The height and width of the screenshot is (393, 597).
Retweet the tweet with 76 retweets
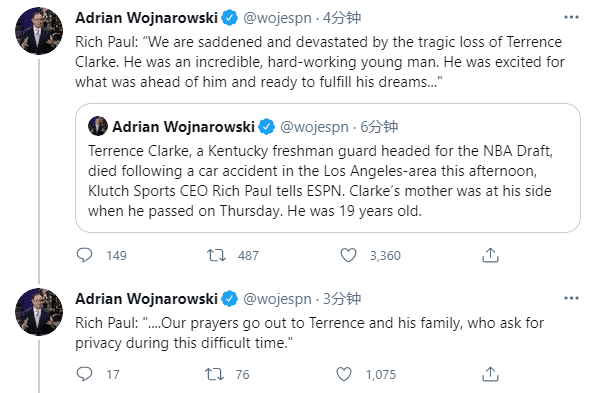point(214,374)
